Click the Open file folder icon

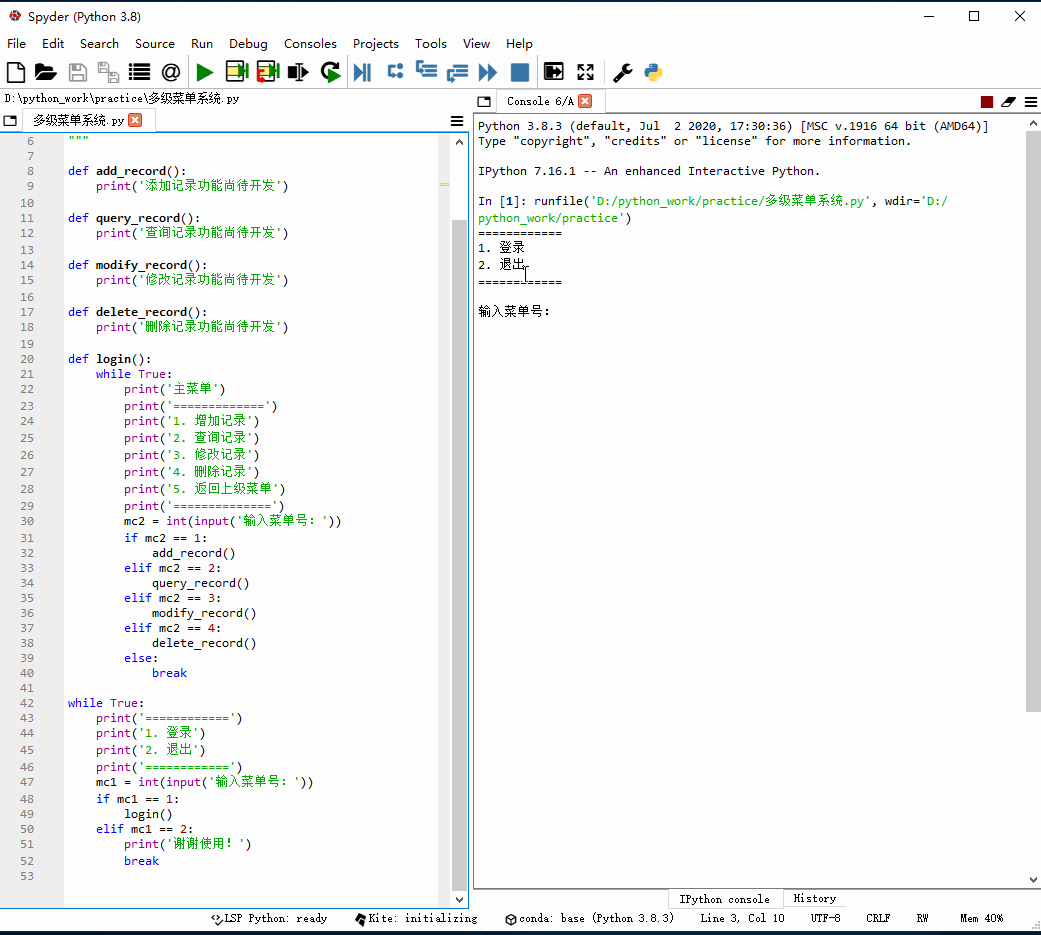pyautogui.click(x=45, y=72)
